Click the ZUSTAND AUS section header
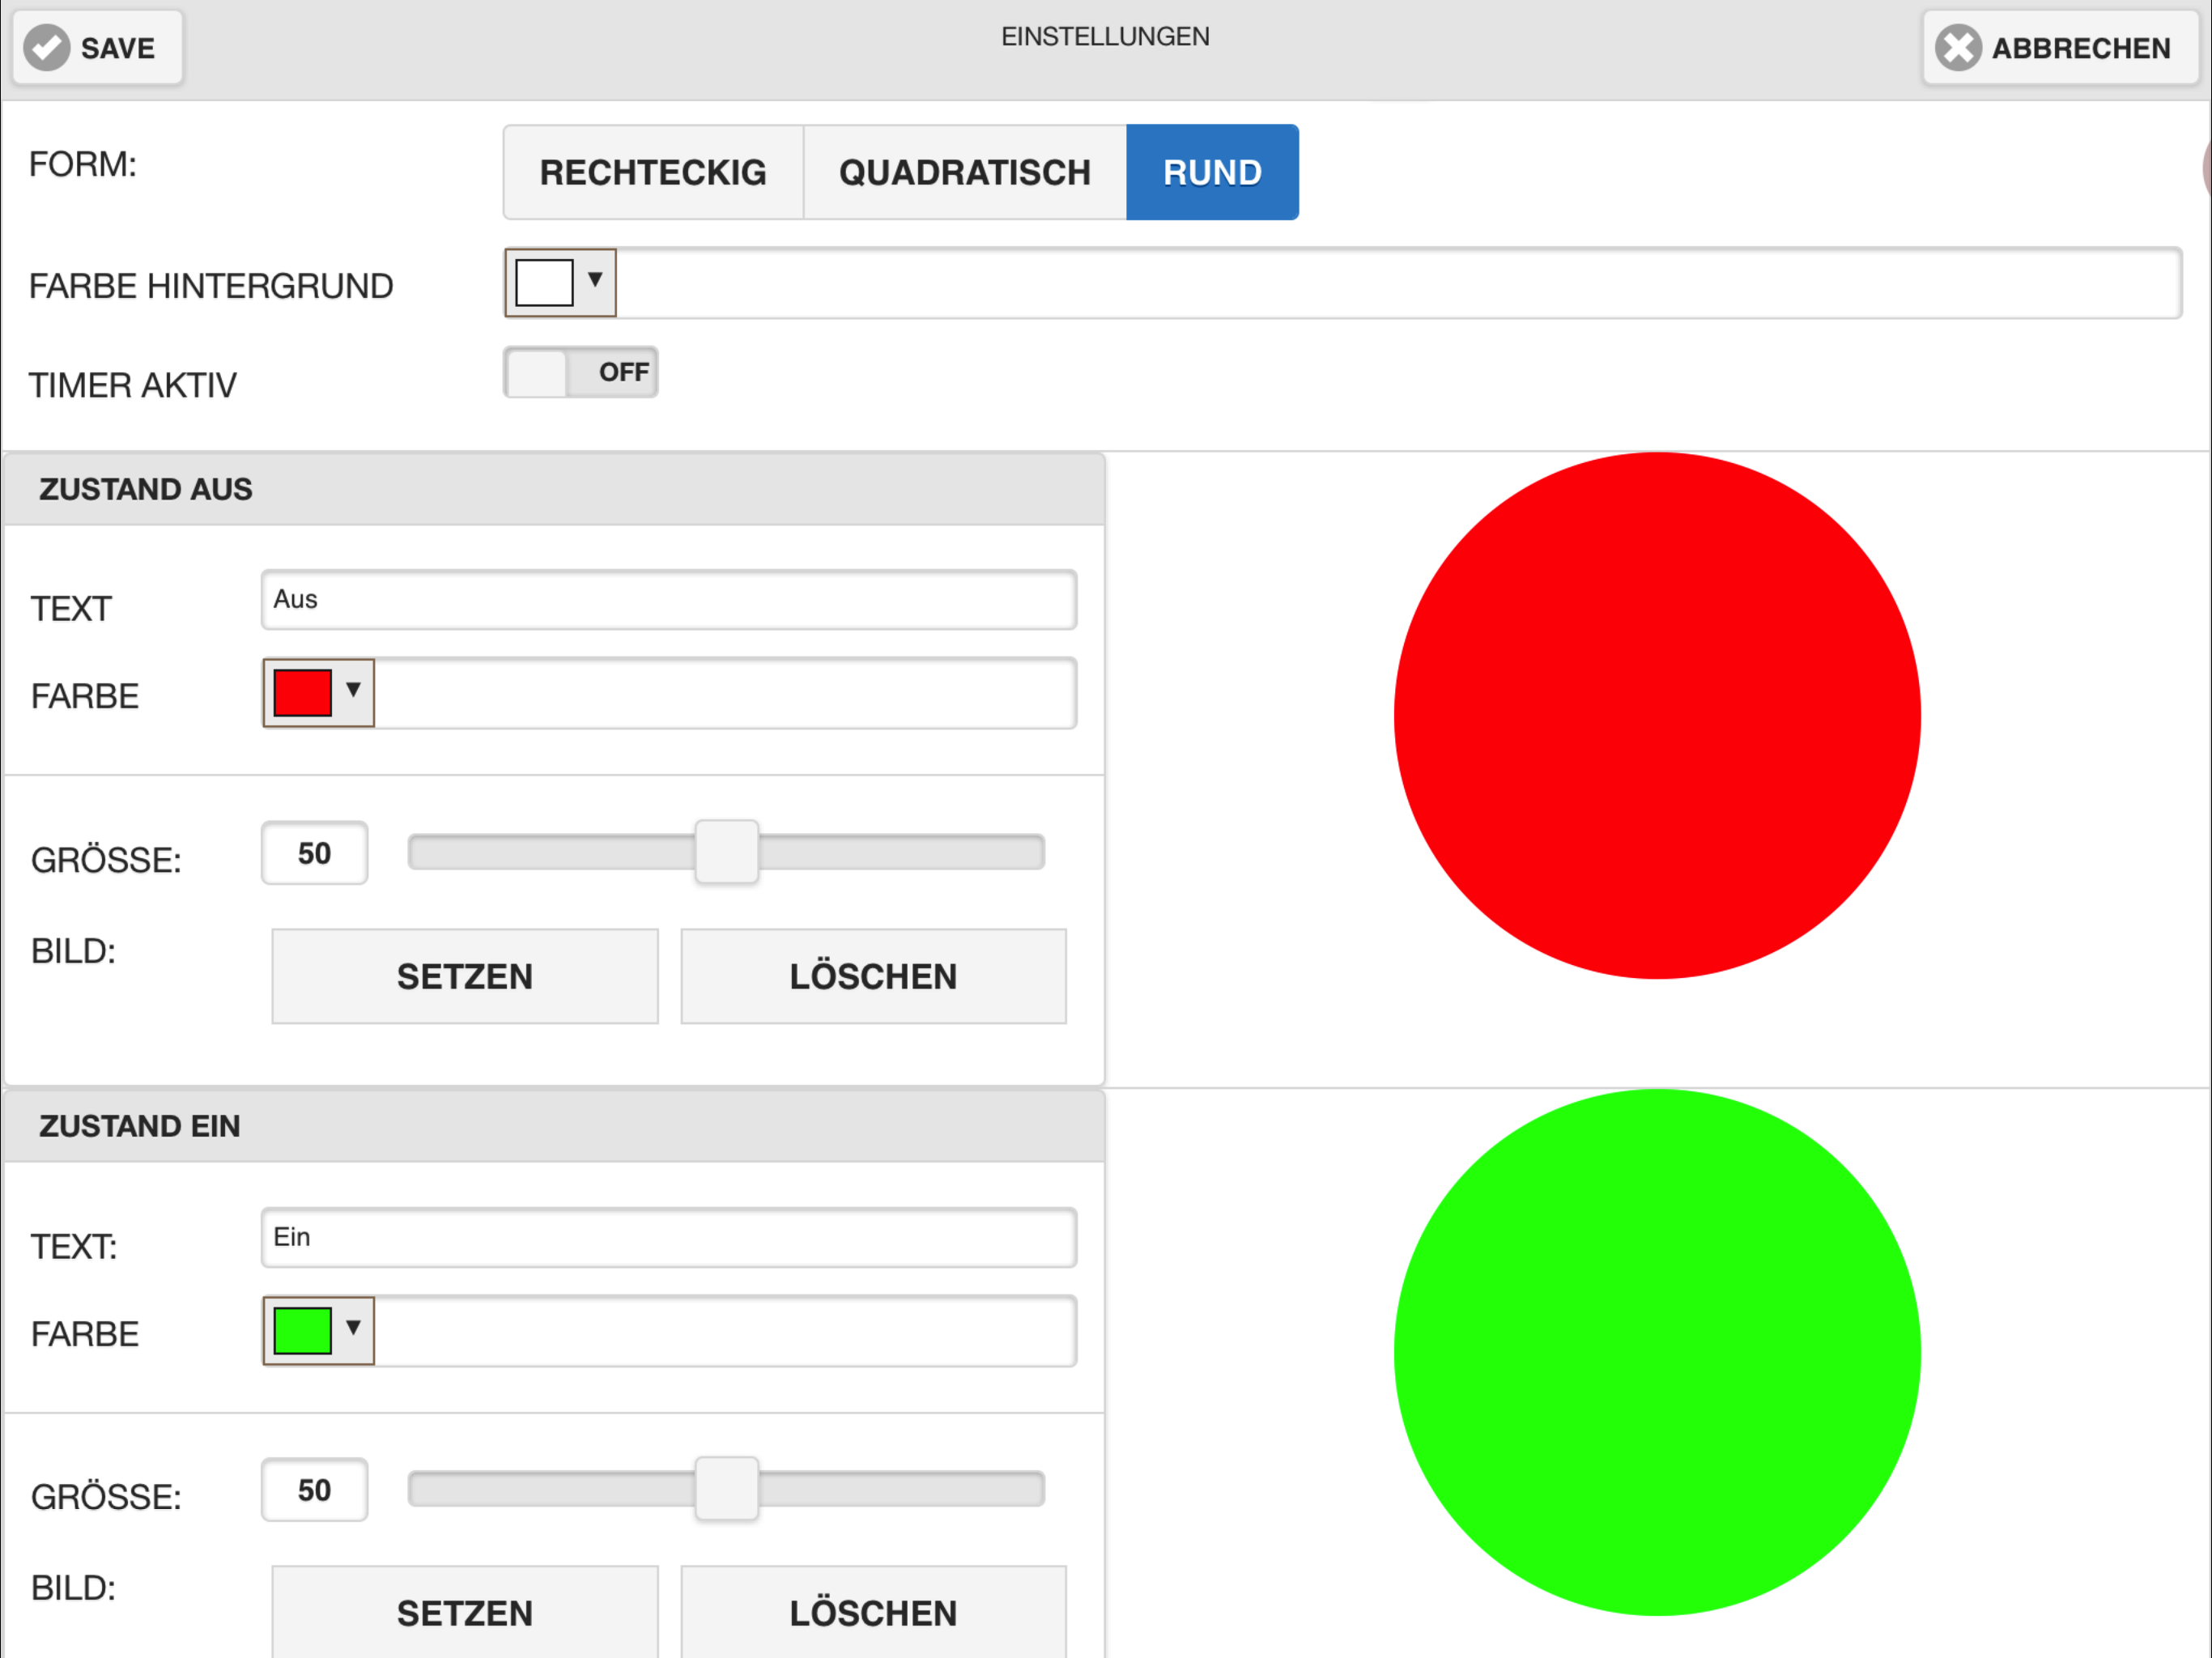This screenshot has height=1658, width=2212. point(554,489)
